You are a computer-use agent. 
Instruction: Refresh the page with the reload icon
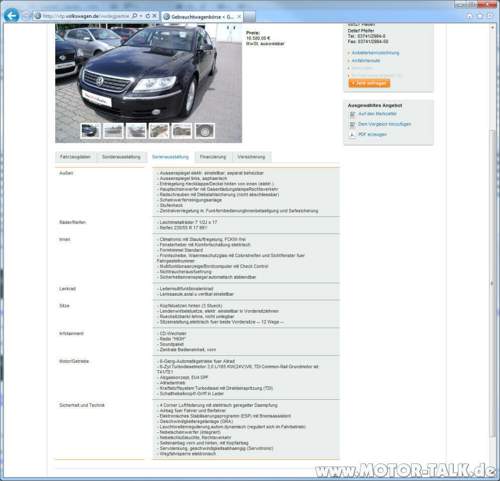148,16
